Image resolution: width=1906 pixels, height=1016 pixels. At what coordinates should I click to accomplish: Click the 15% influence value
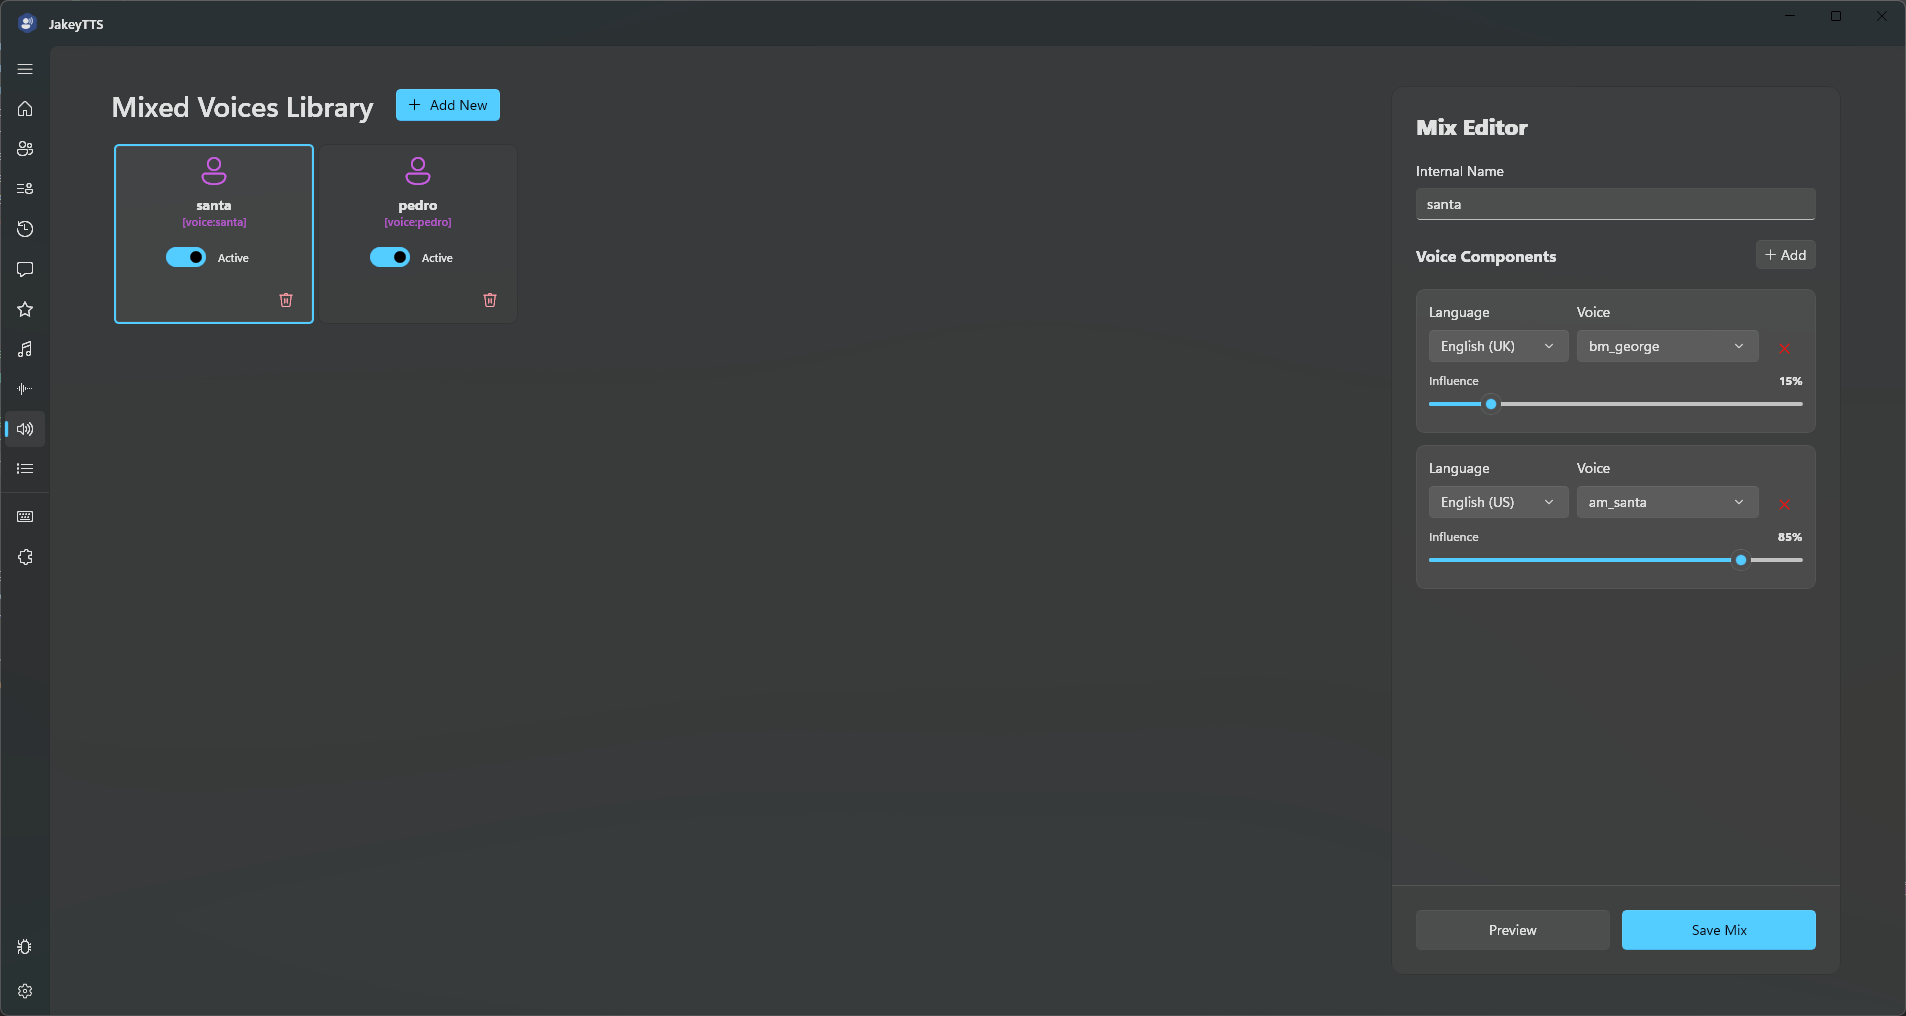(1790, 381)
